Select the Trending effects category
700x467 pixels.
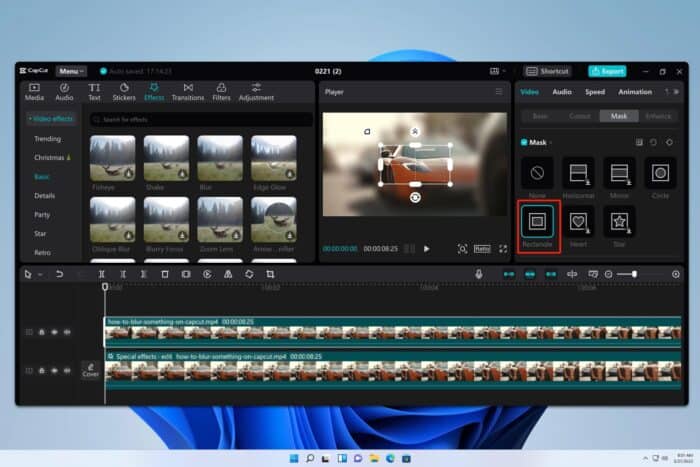click(x=47, y=139)
